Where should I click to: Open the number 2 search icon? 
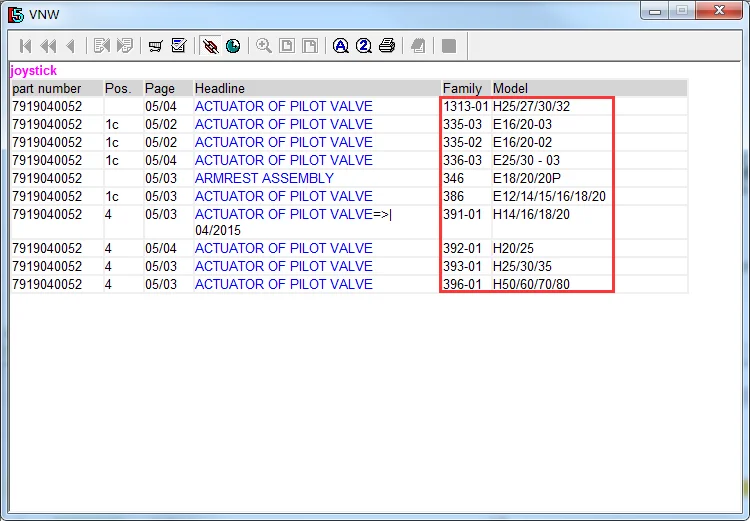[x=364, y=46]
